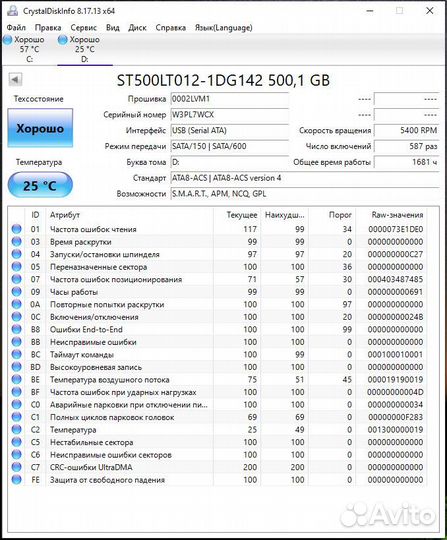Open the Справка menu
This screenshot has width=447, height=540.
[x=170, y=28]
